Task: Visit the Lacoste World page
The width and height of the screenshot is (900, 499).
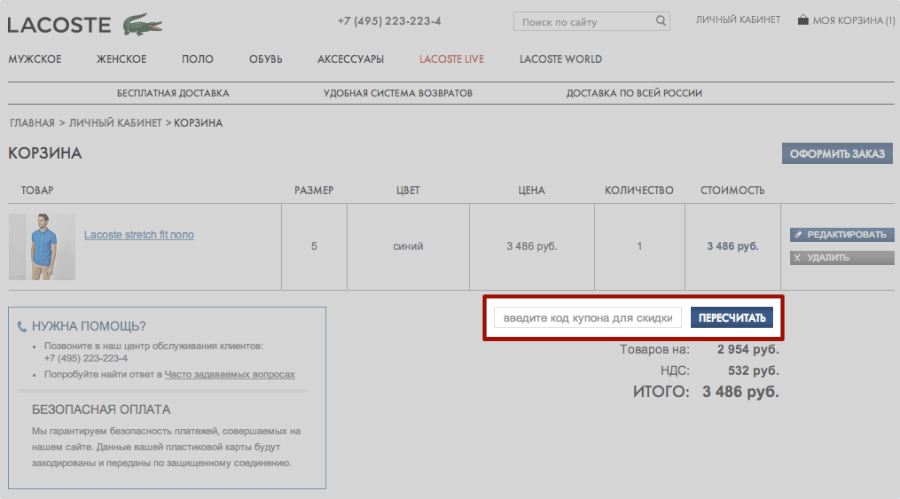Action: point(560,59)
